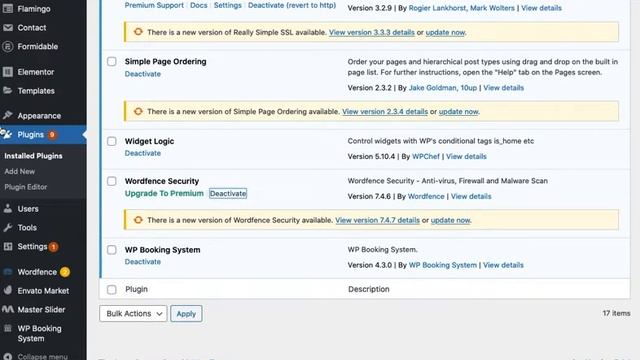The width and height of the screenshot is (640, 360).
Task: Open Rogier Lankhorst author link
Action: [437, 8]
